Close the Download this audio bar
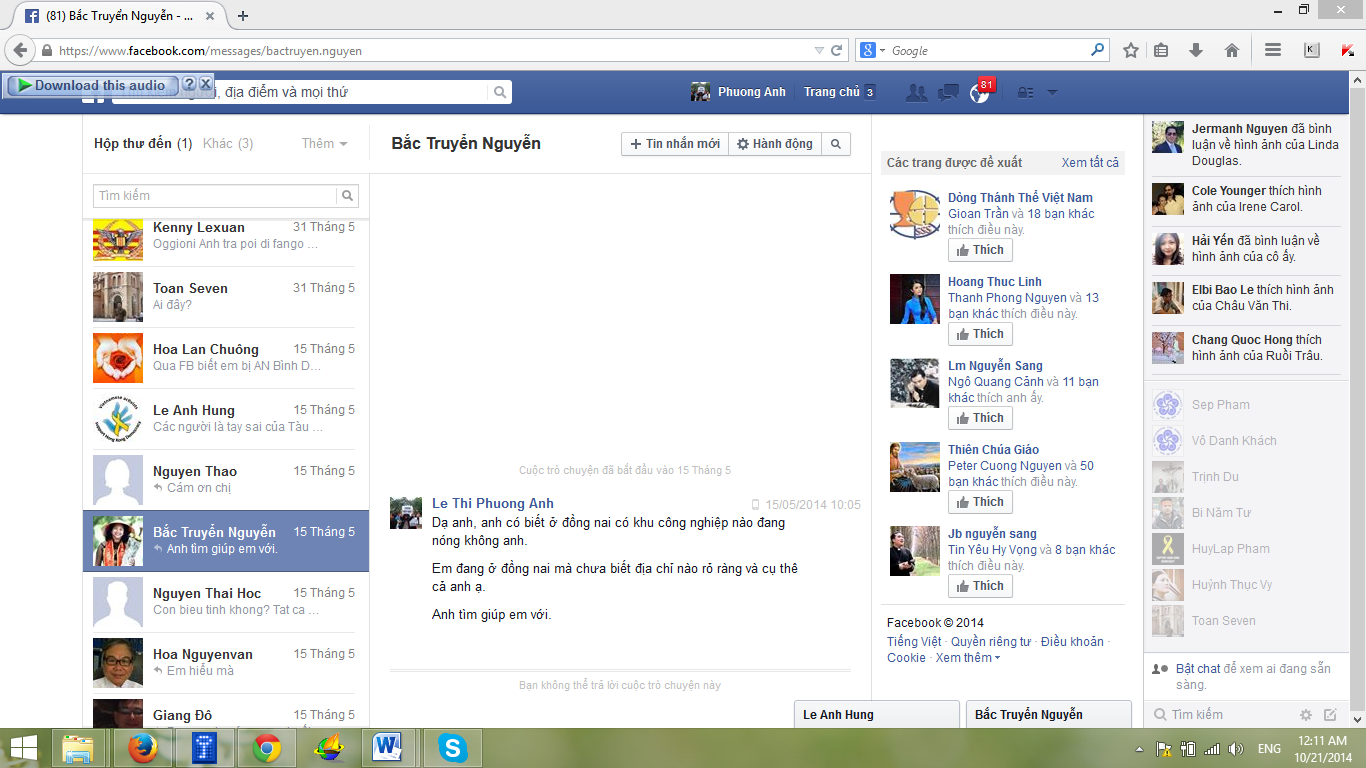This screenshot has height=768, width=1366. coord(206,85)
